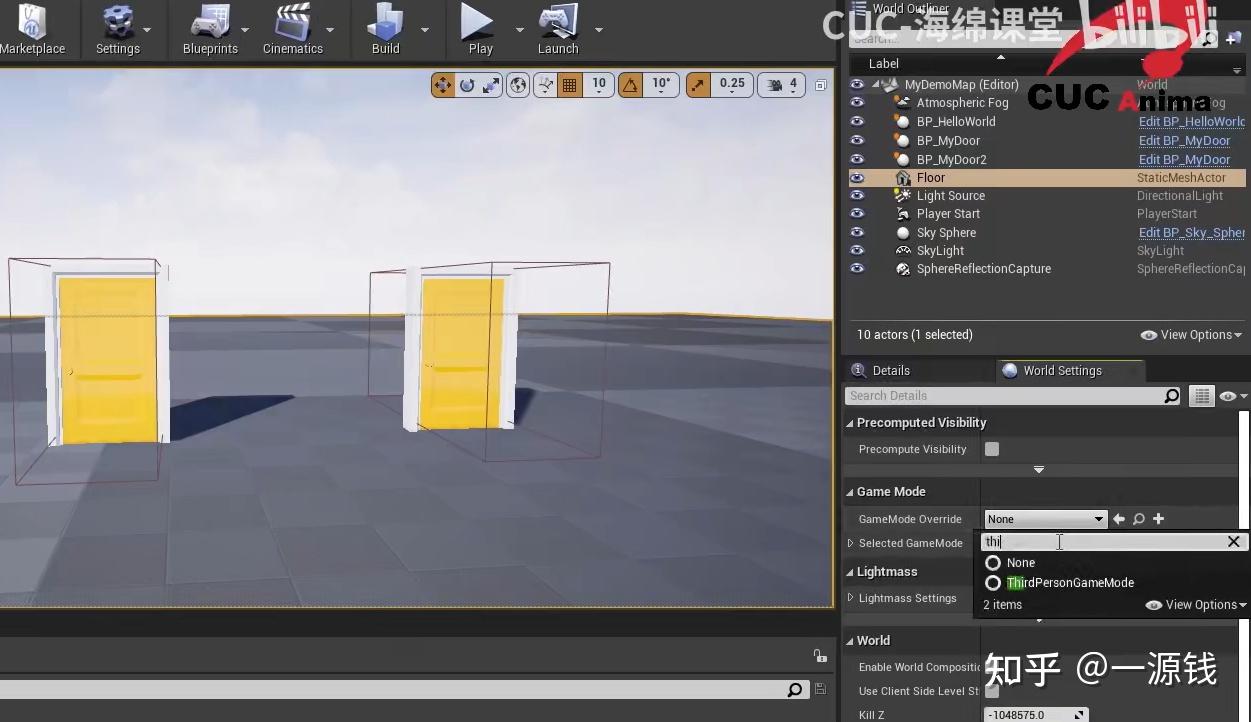1251x722 pixels.
Task: Open Edit BP_Sky_Sphere link
Action: point(1192,233)
